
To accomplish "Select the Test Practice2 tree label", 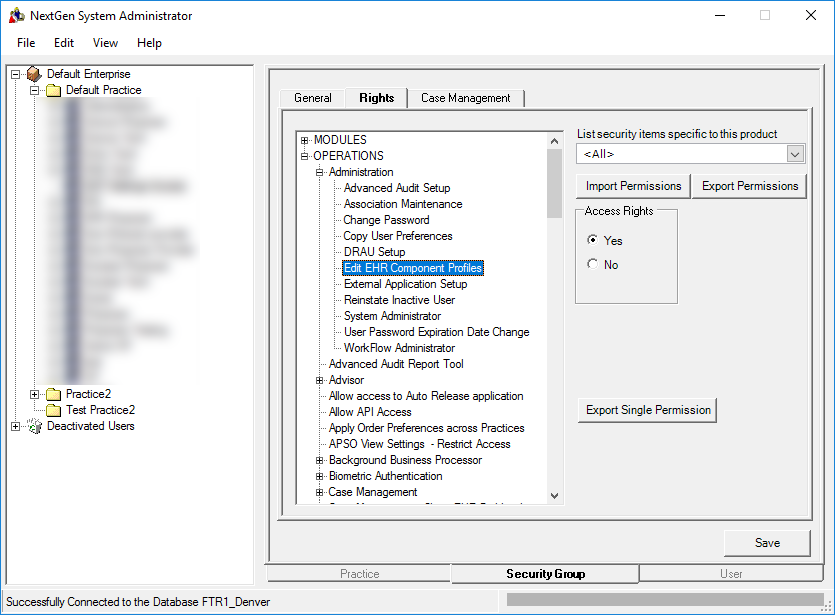I will [x=101, y=411].
